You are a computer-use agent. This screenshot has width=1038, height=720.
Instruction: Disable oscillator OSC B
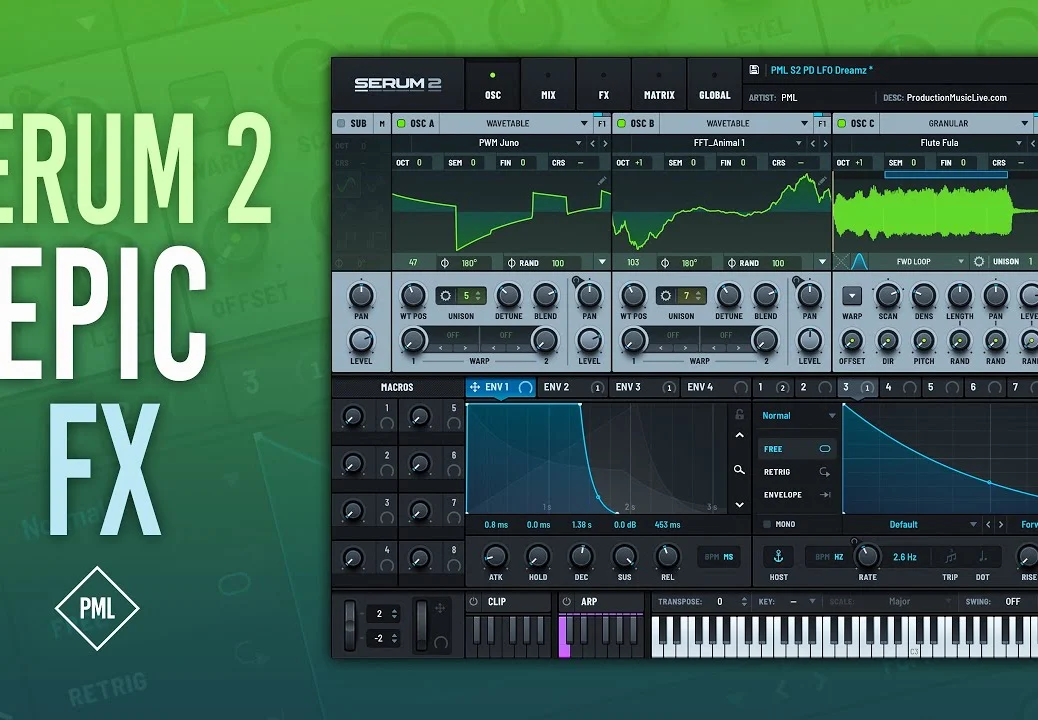621,123
